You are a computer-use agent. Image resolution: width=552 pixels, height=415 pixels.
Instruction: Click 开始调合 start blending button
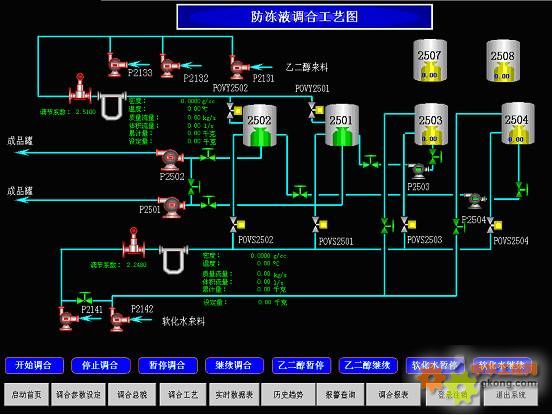[34, 365]
